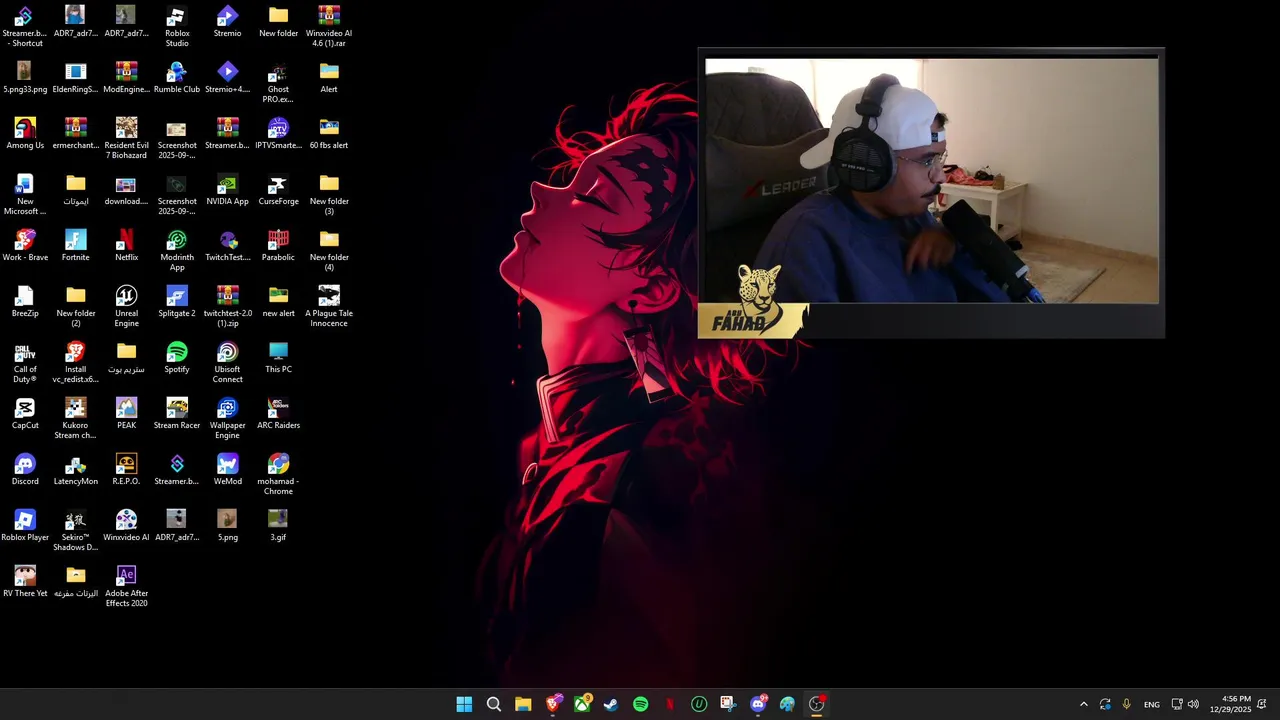
Task: Select the Modrinth App desktop icon
Action: pos(177,250)
